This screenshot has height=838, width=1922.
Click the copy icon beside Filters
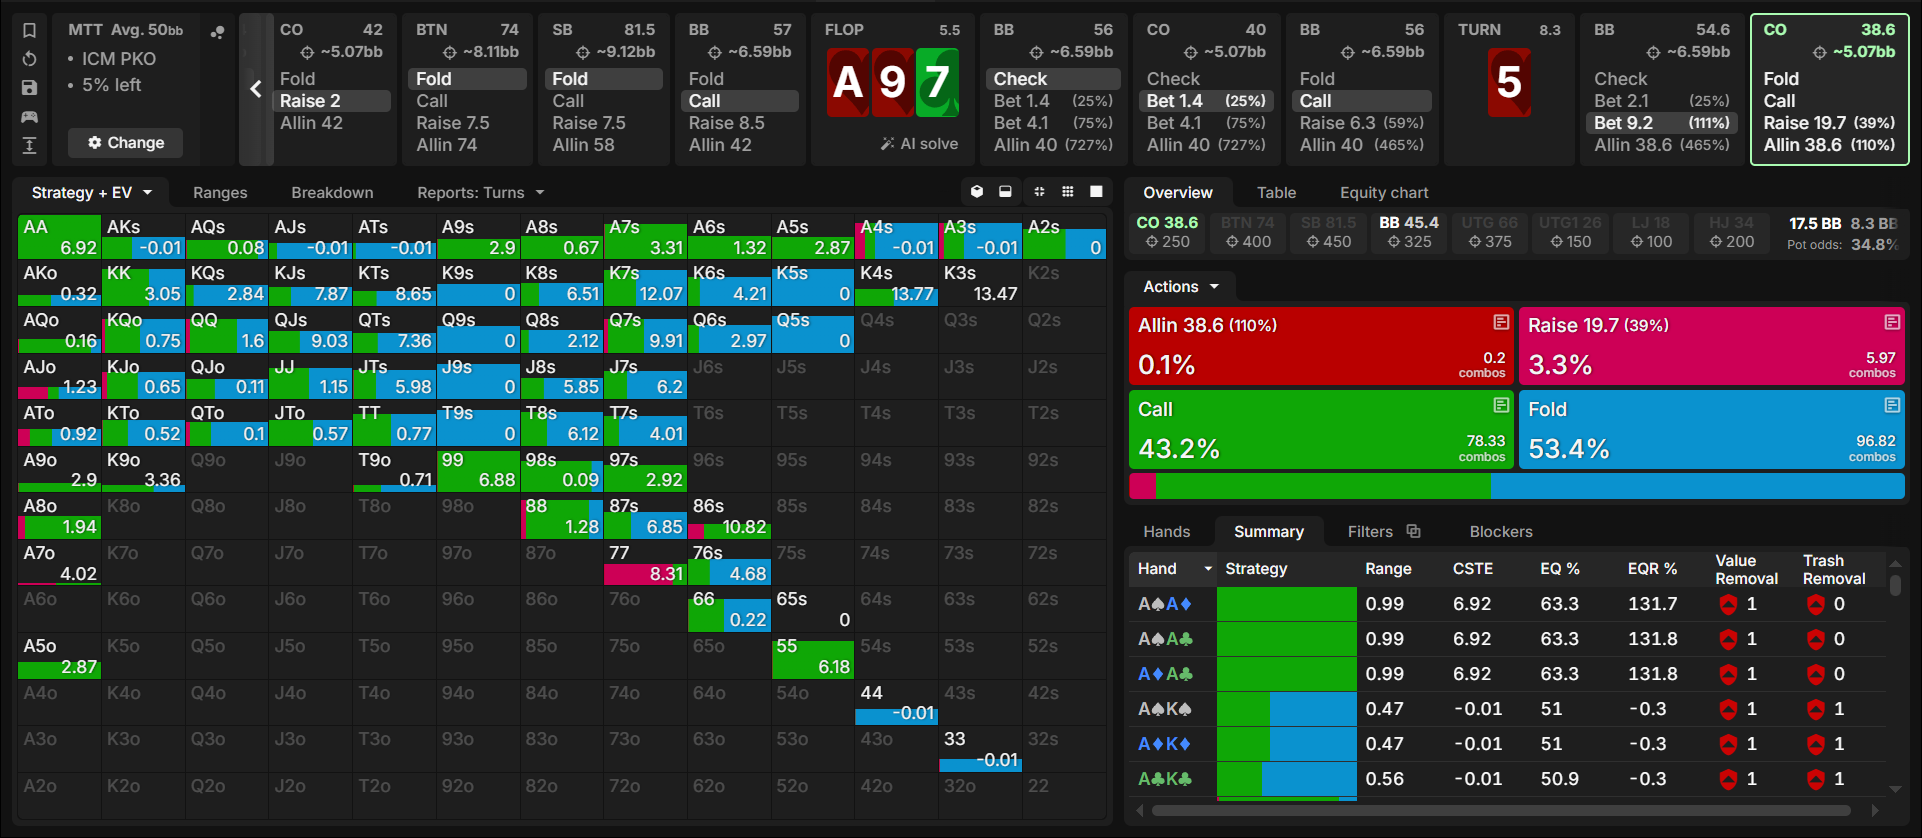pos(1413,531)
